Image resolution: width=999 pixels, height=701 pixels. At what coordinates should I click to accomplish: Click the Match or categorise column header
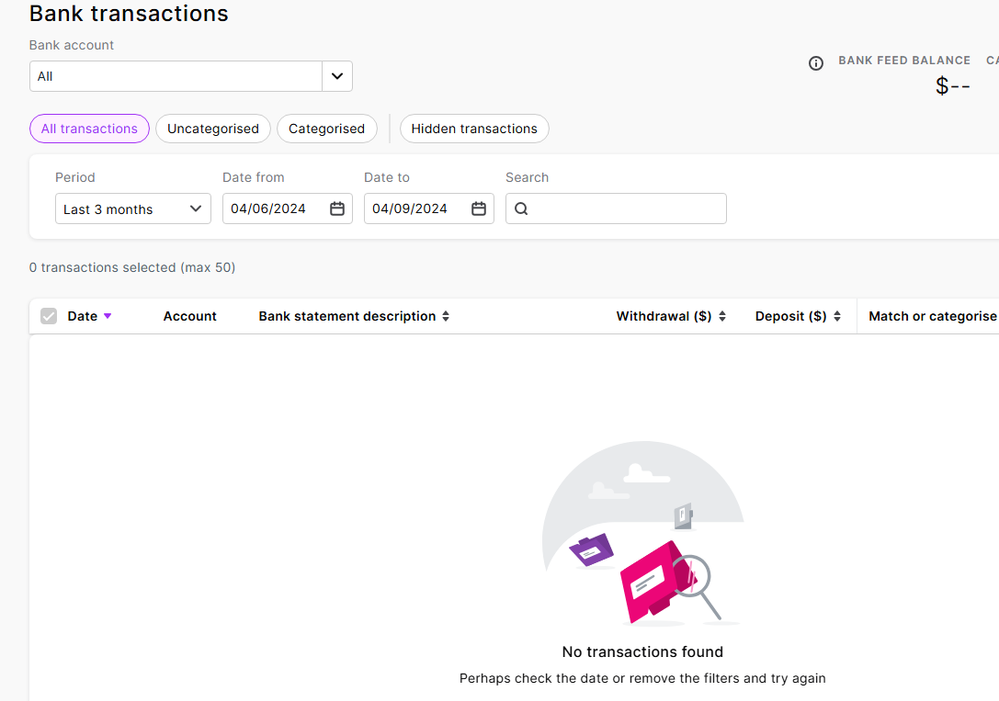coord(932,316)
